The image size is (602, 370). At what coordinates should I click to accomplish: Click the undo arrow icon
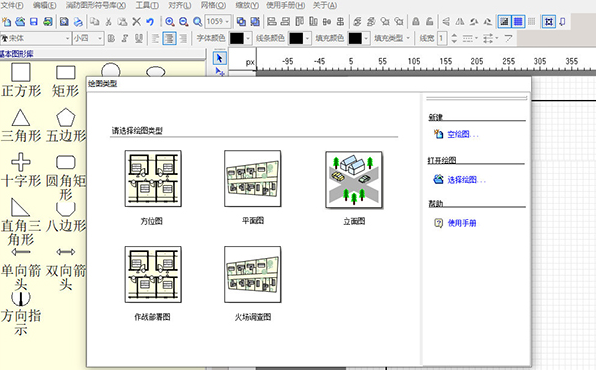click(150, 21)
